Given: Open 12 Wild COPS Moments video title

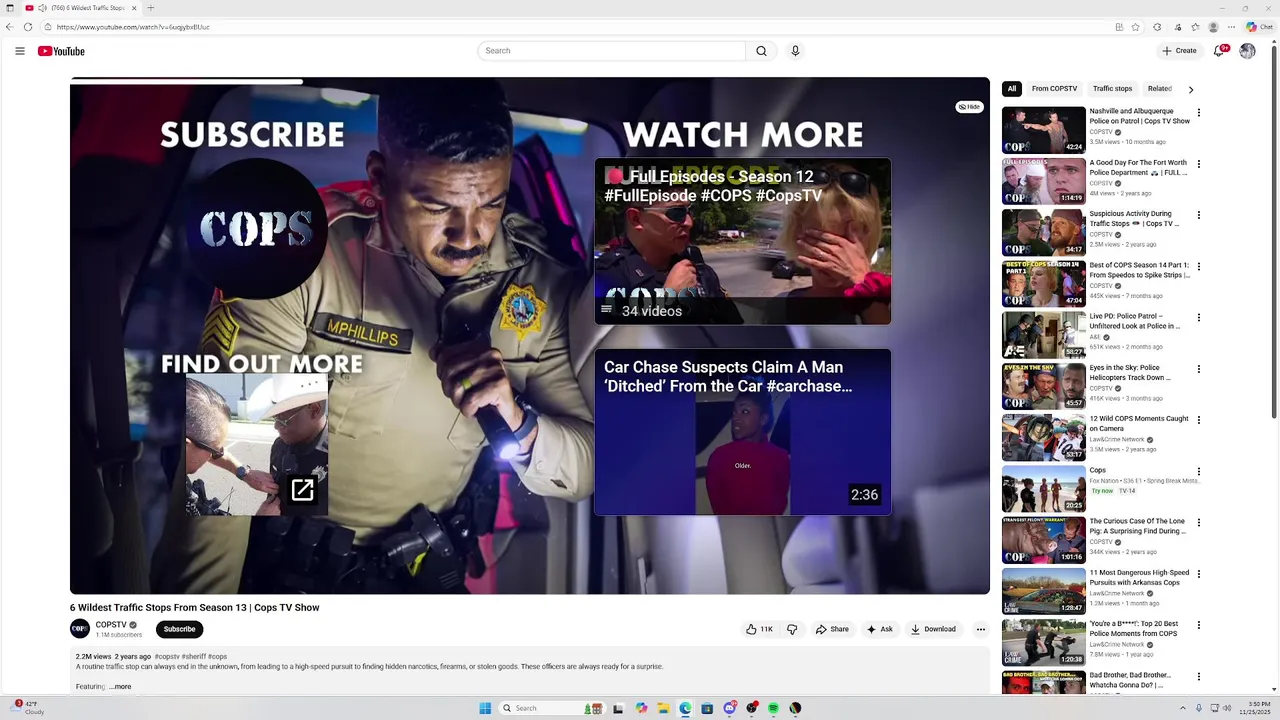Looking at the screenshot, I should click(1139, 424).
